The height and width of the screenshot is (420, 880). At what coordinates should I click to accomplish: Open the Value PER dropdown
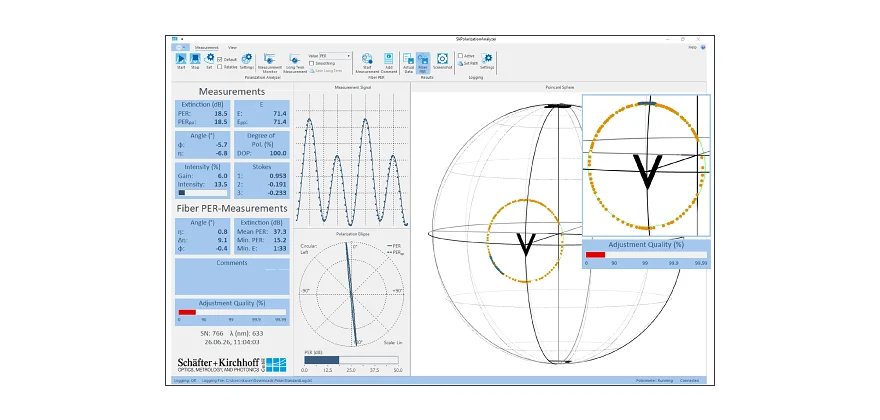(335, 56)
